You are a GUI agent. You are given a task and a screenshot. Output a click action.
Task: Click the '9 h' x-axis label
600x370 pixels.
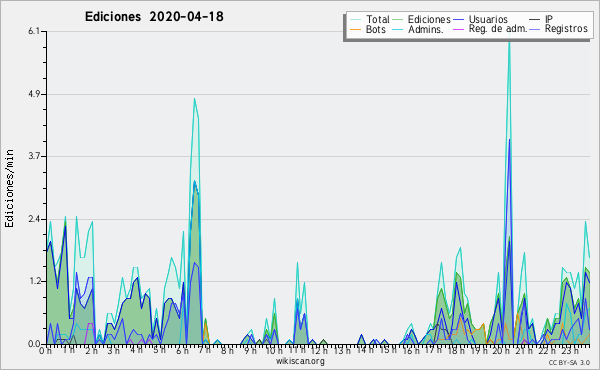[251, 351]
